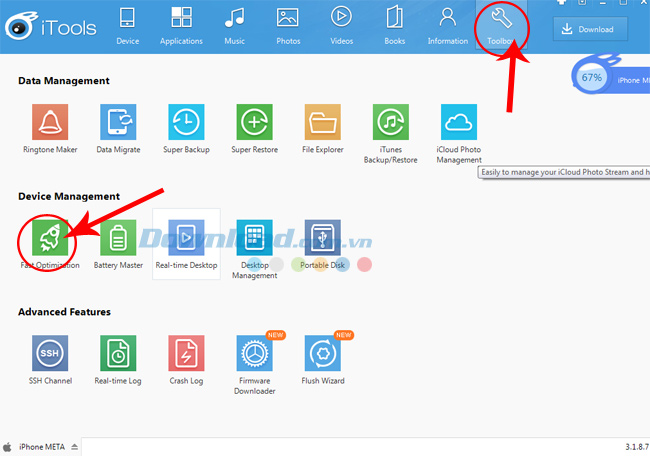The height and width of the screenshot is (456, 650).
Task: Open Battery Master
Action: point(117,239)
